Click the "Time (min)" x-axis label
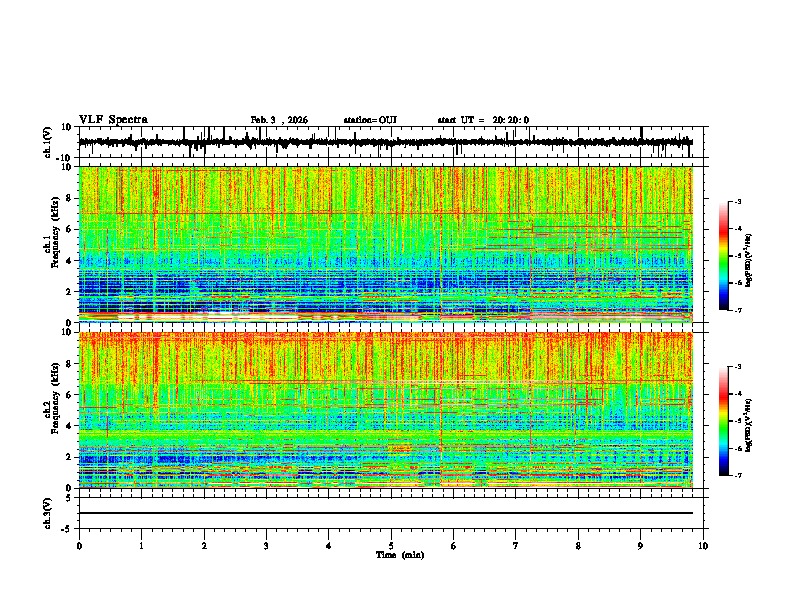792x612 pixels. pyautogui.click(x=400, y=555)
